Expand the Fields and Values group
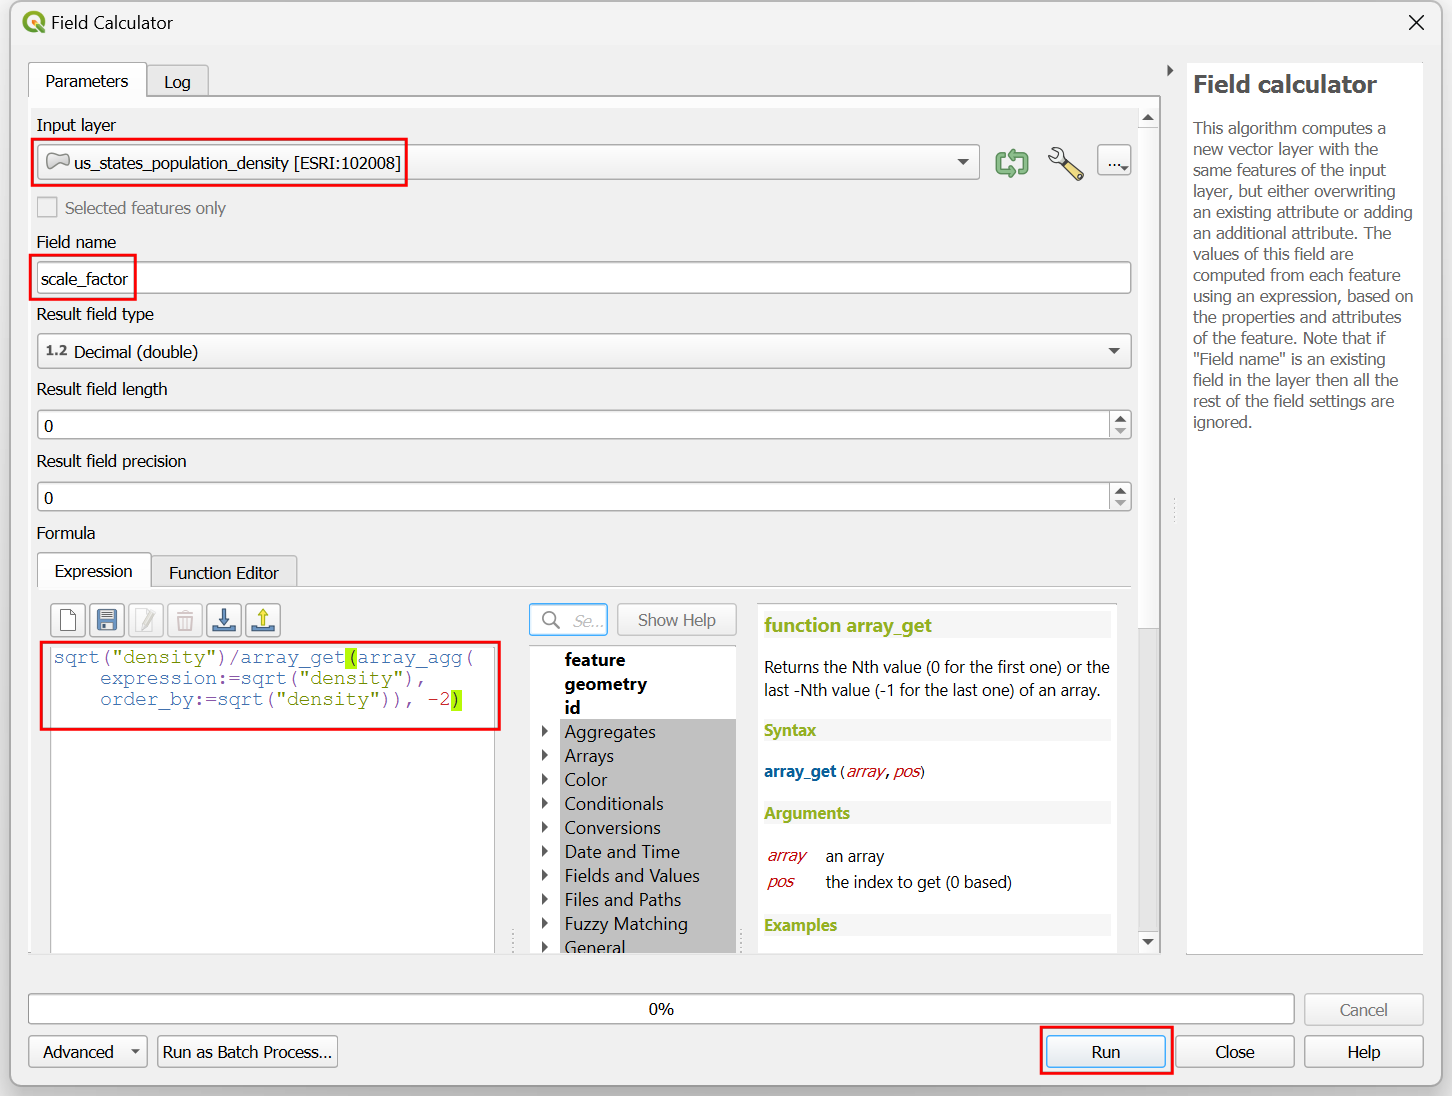 pyautogui.click(x=545, y=876)
